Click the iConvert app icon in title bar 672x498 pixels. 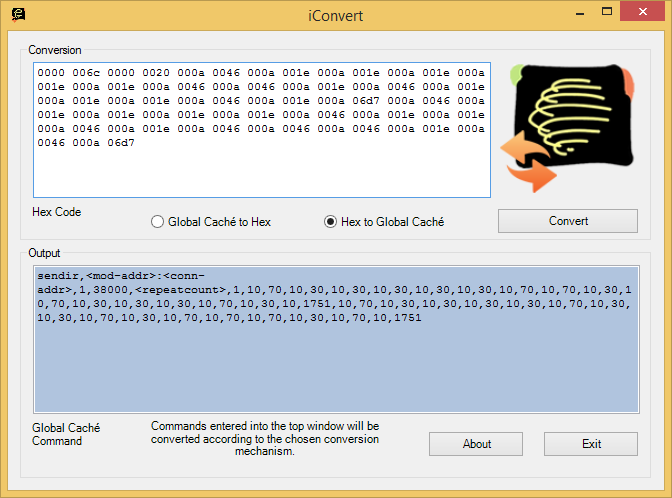tap(18, 15)
